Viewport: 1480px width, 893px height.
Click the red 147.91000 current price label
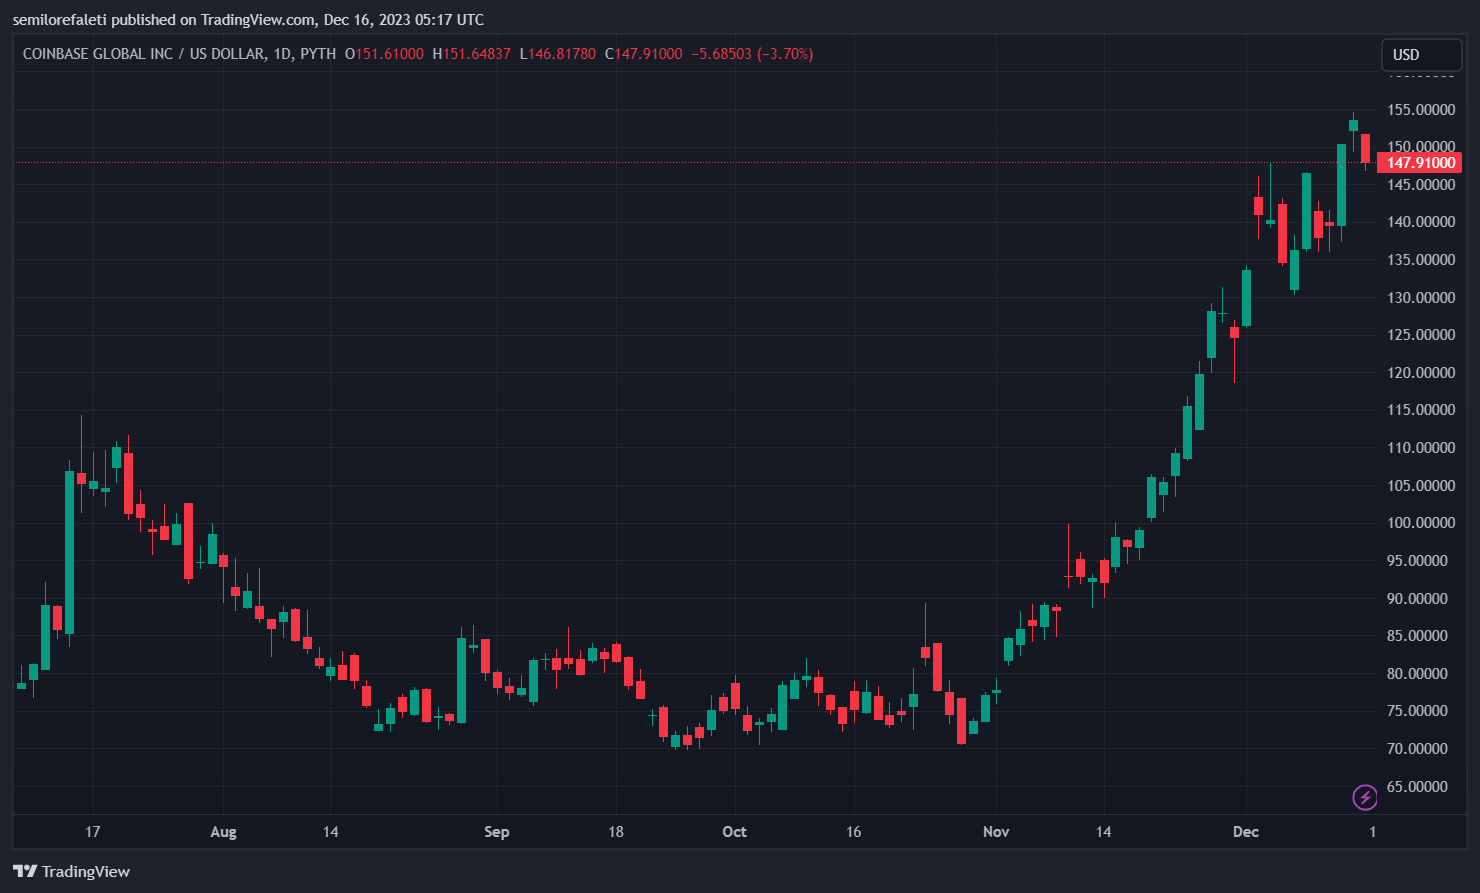1419,162
